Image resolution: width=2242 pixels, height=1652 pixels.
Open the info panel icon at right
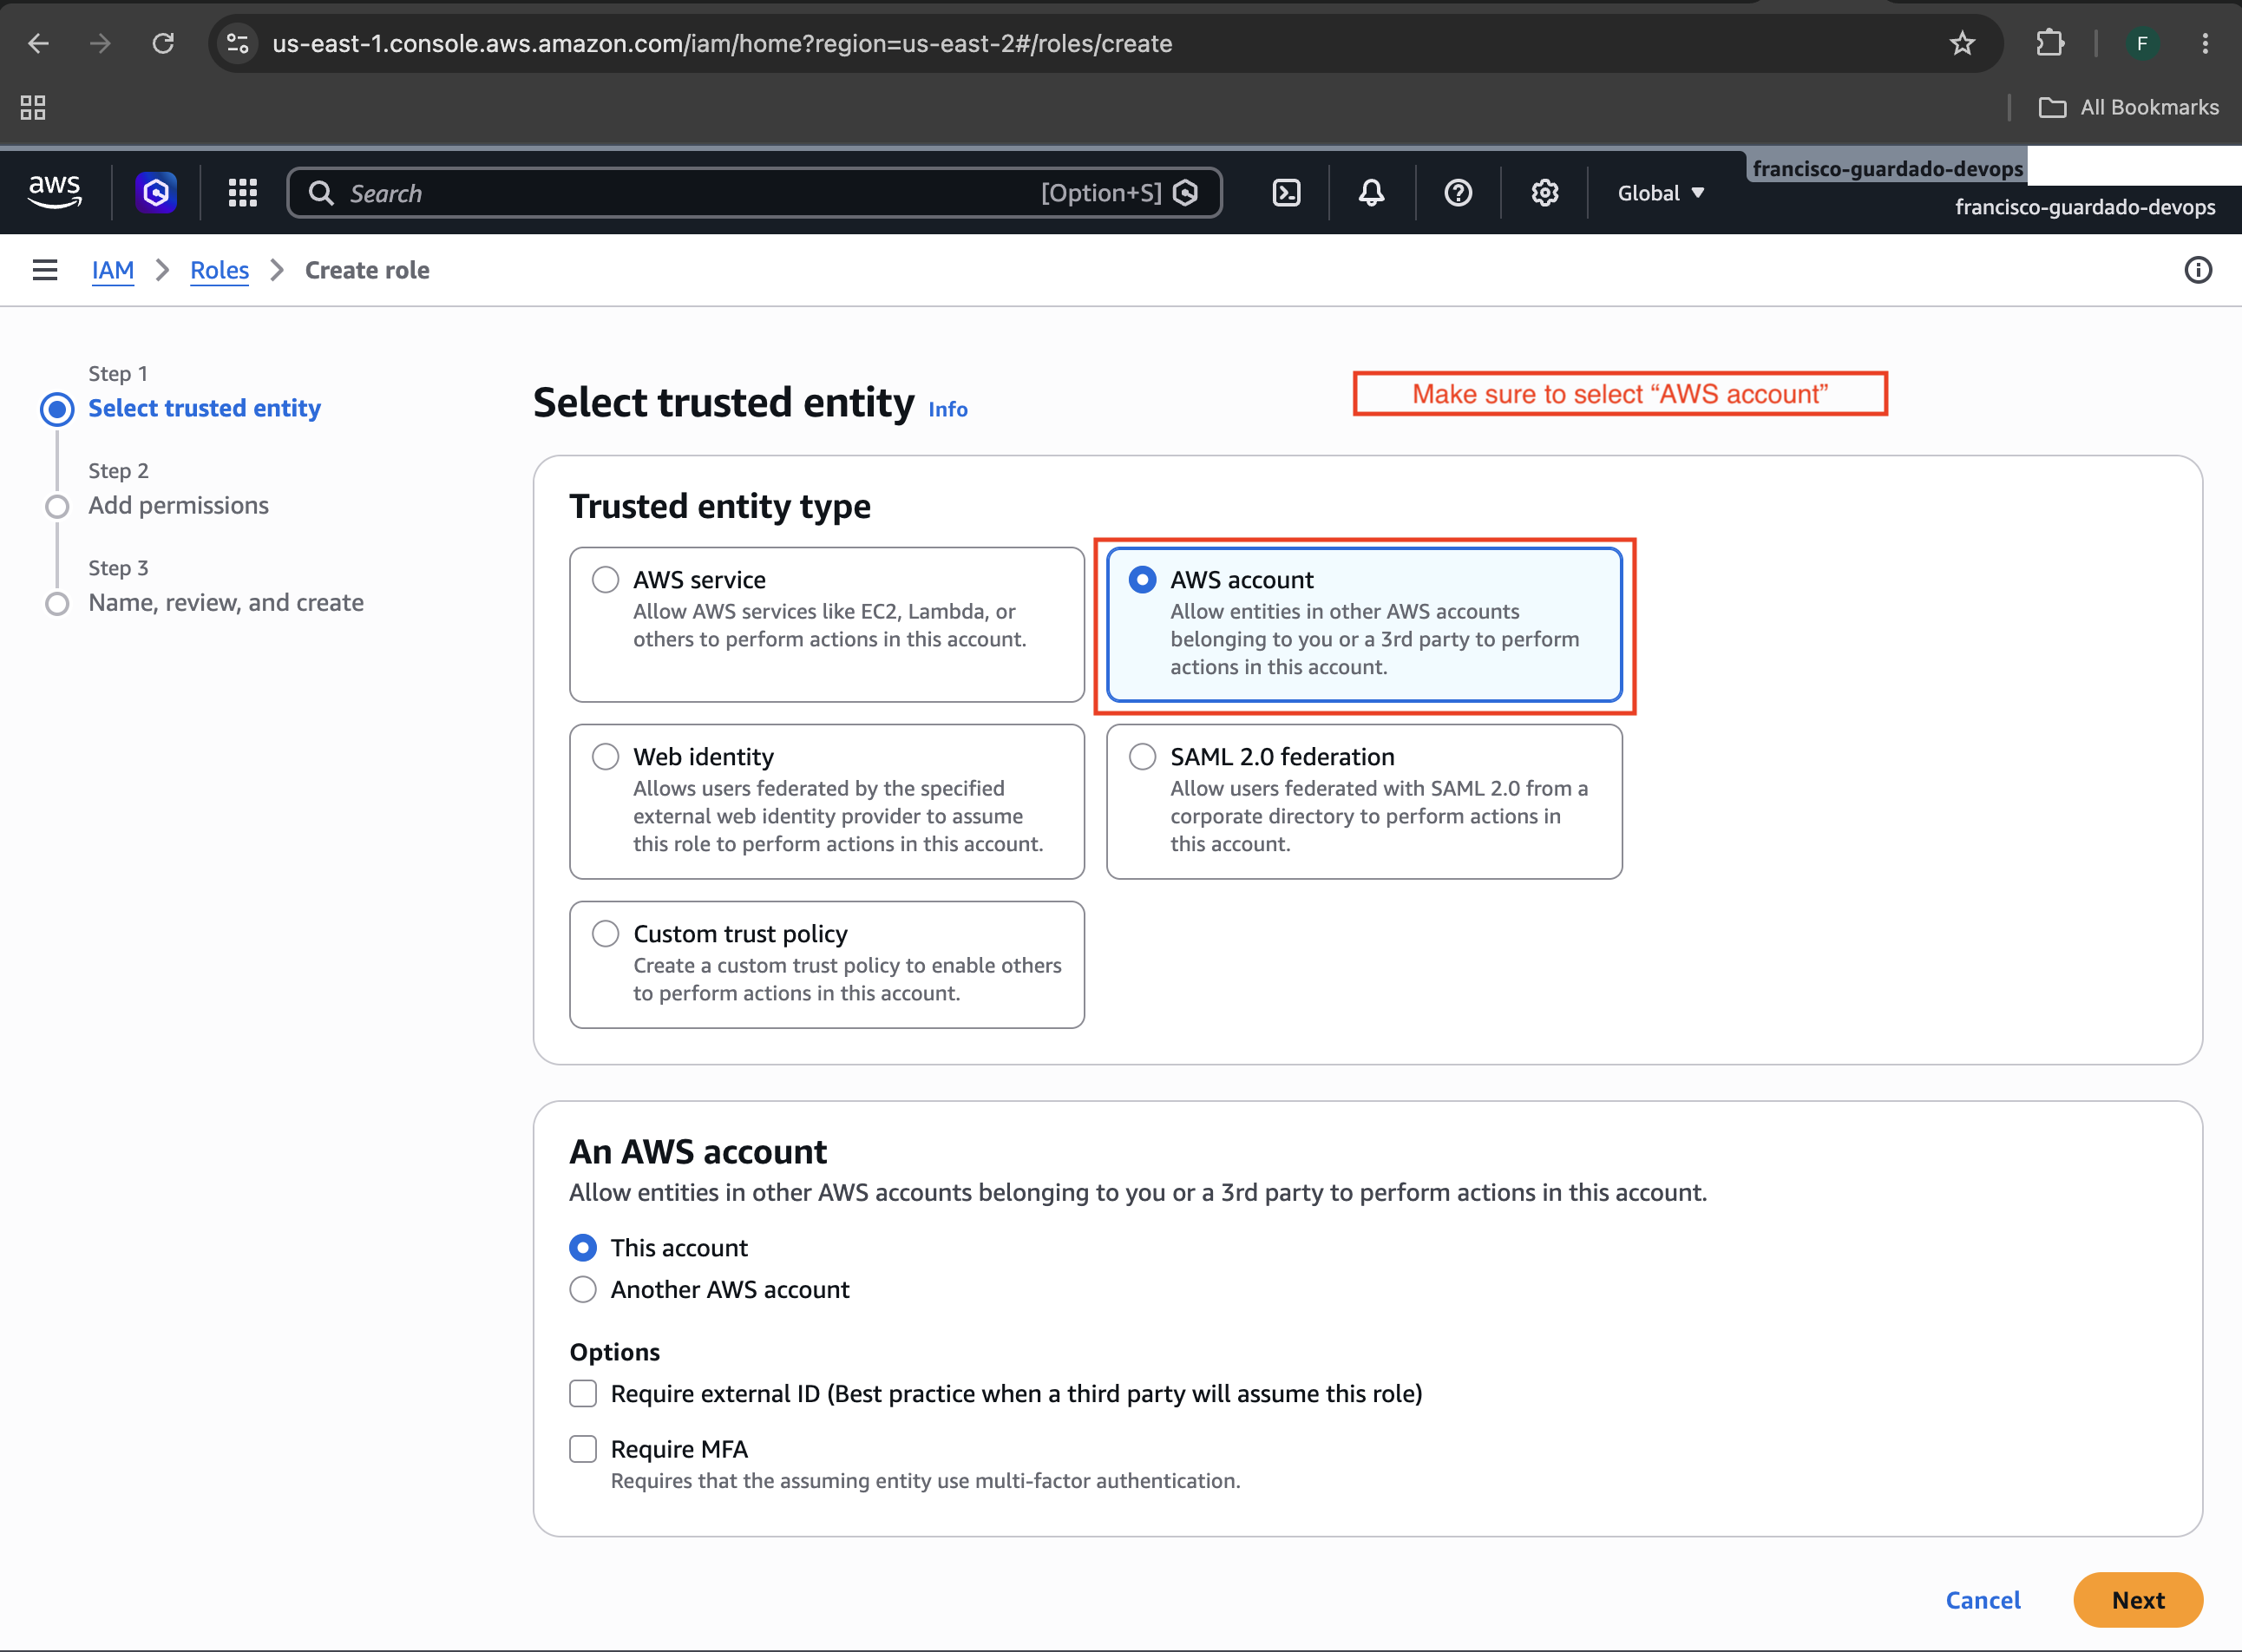click(x=2198, y=270)
